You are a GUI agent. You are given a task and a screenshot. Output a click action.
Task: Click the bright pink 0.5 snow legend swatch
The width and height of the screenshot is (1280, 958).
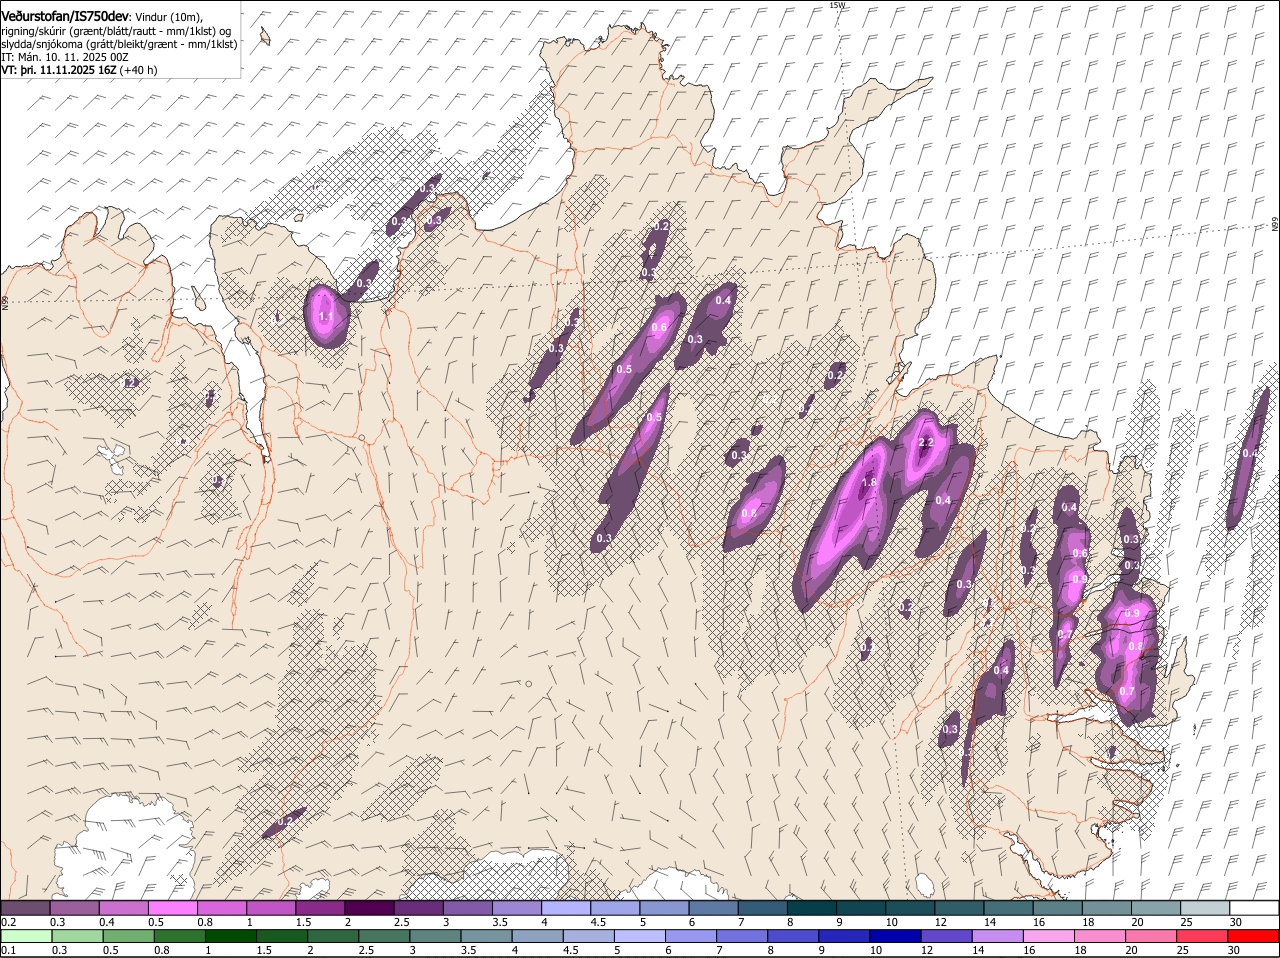(173, 908)
